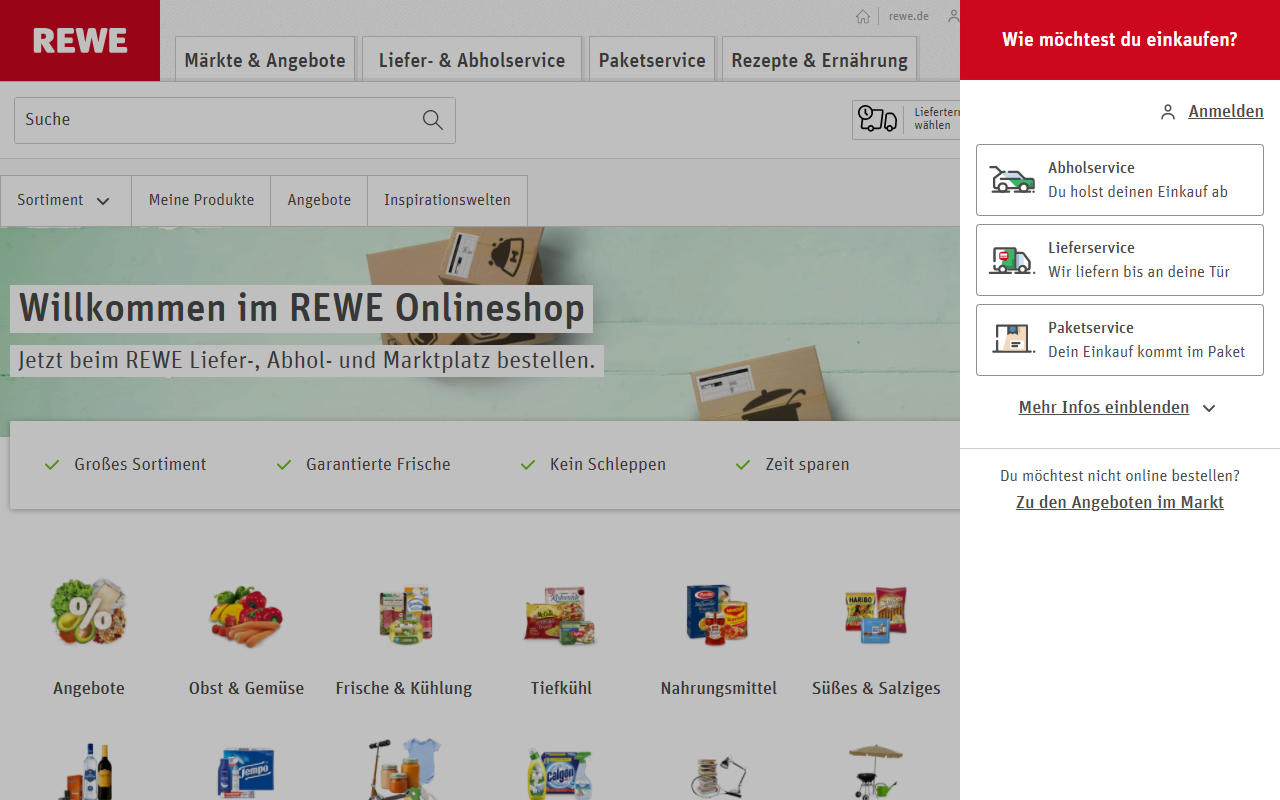The width and height of the screenshot is (1280, 800).
Task: Click the Frische & Kühlung label
Action: click(x=404, y=688)
